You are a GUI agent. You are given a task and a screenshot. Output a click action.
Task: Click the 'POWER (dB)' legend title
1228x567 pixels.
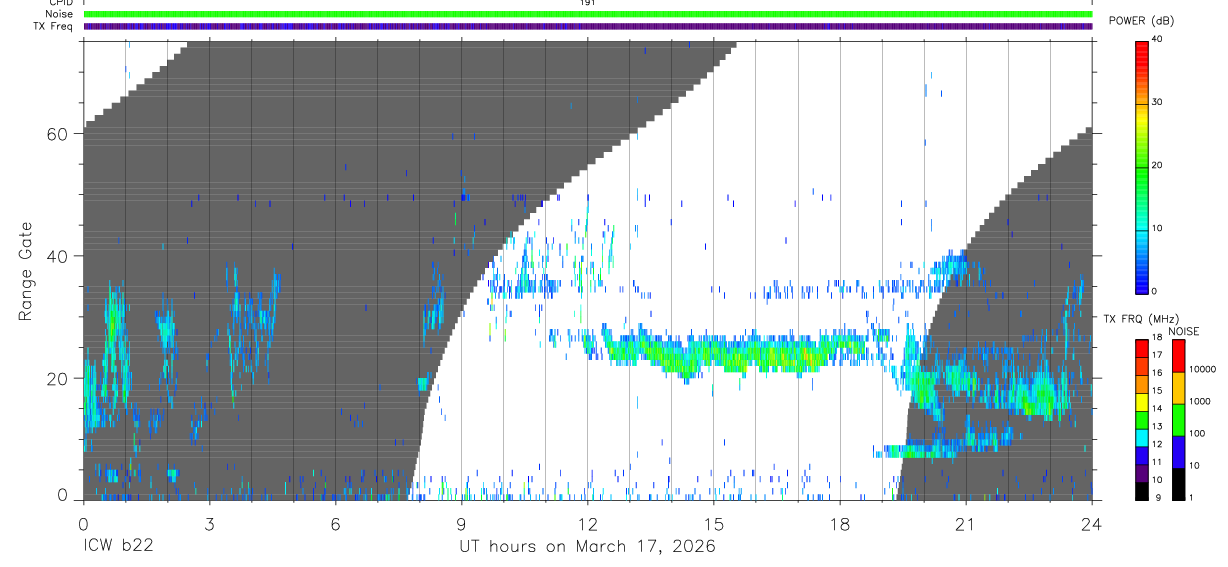pos(1143,21)
